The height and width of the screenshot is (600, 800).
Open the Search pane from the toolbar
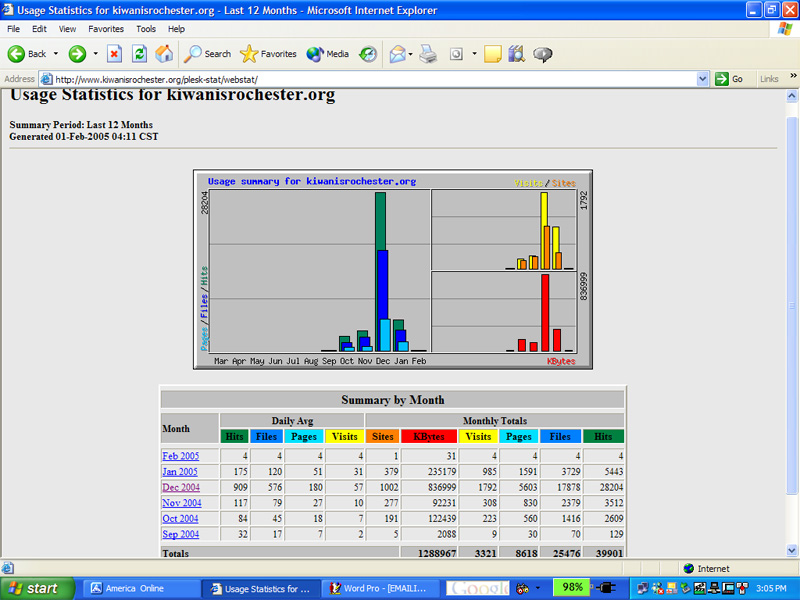pyautogui.click(x=207, y=54)
